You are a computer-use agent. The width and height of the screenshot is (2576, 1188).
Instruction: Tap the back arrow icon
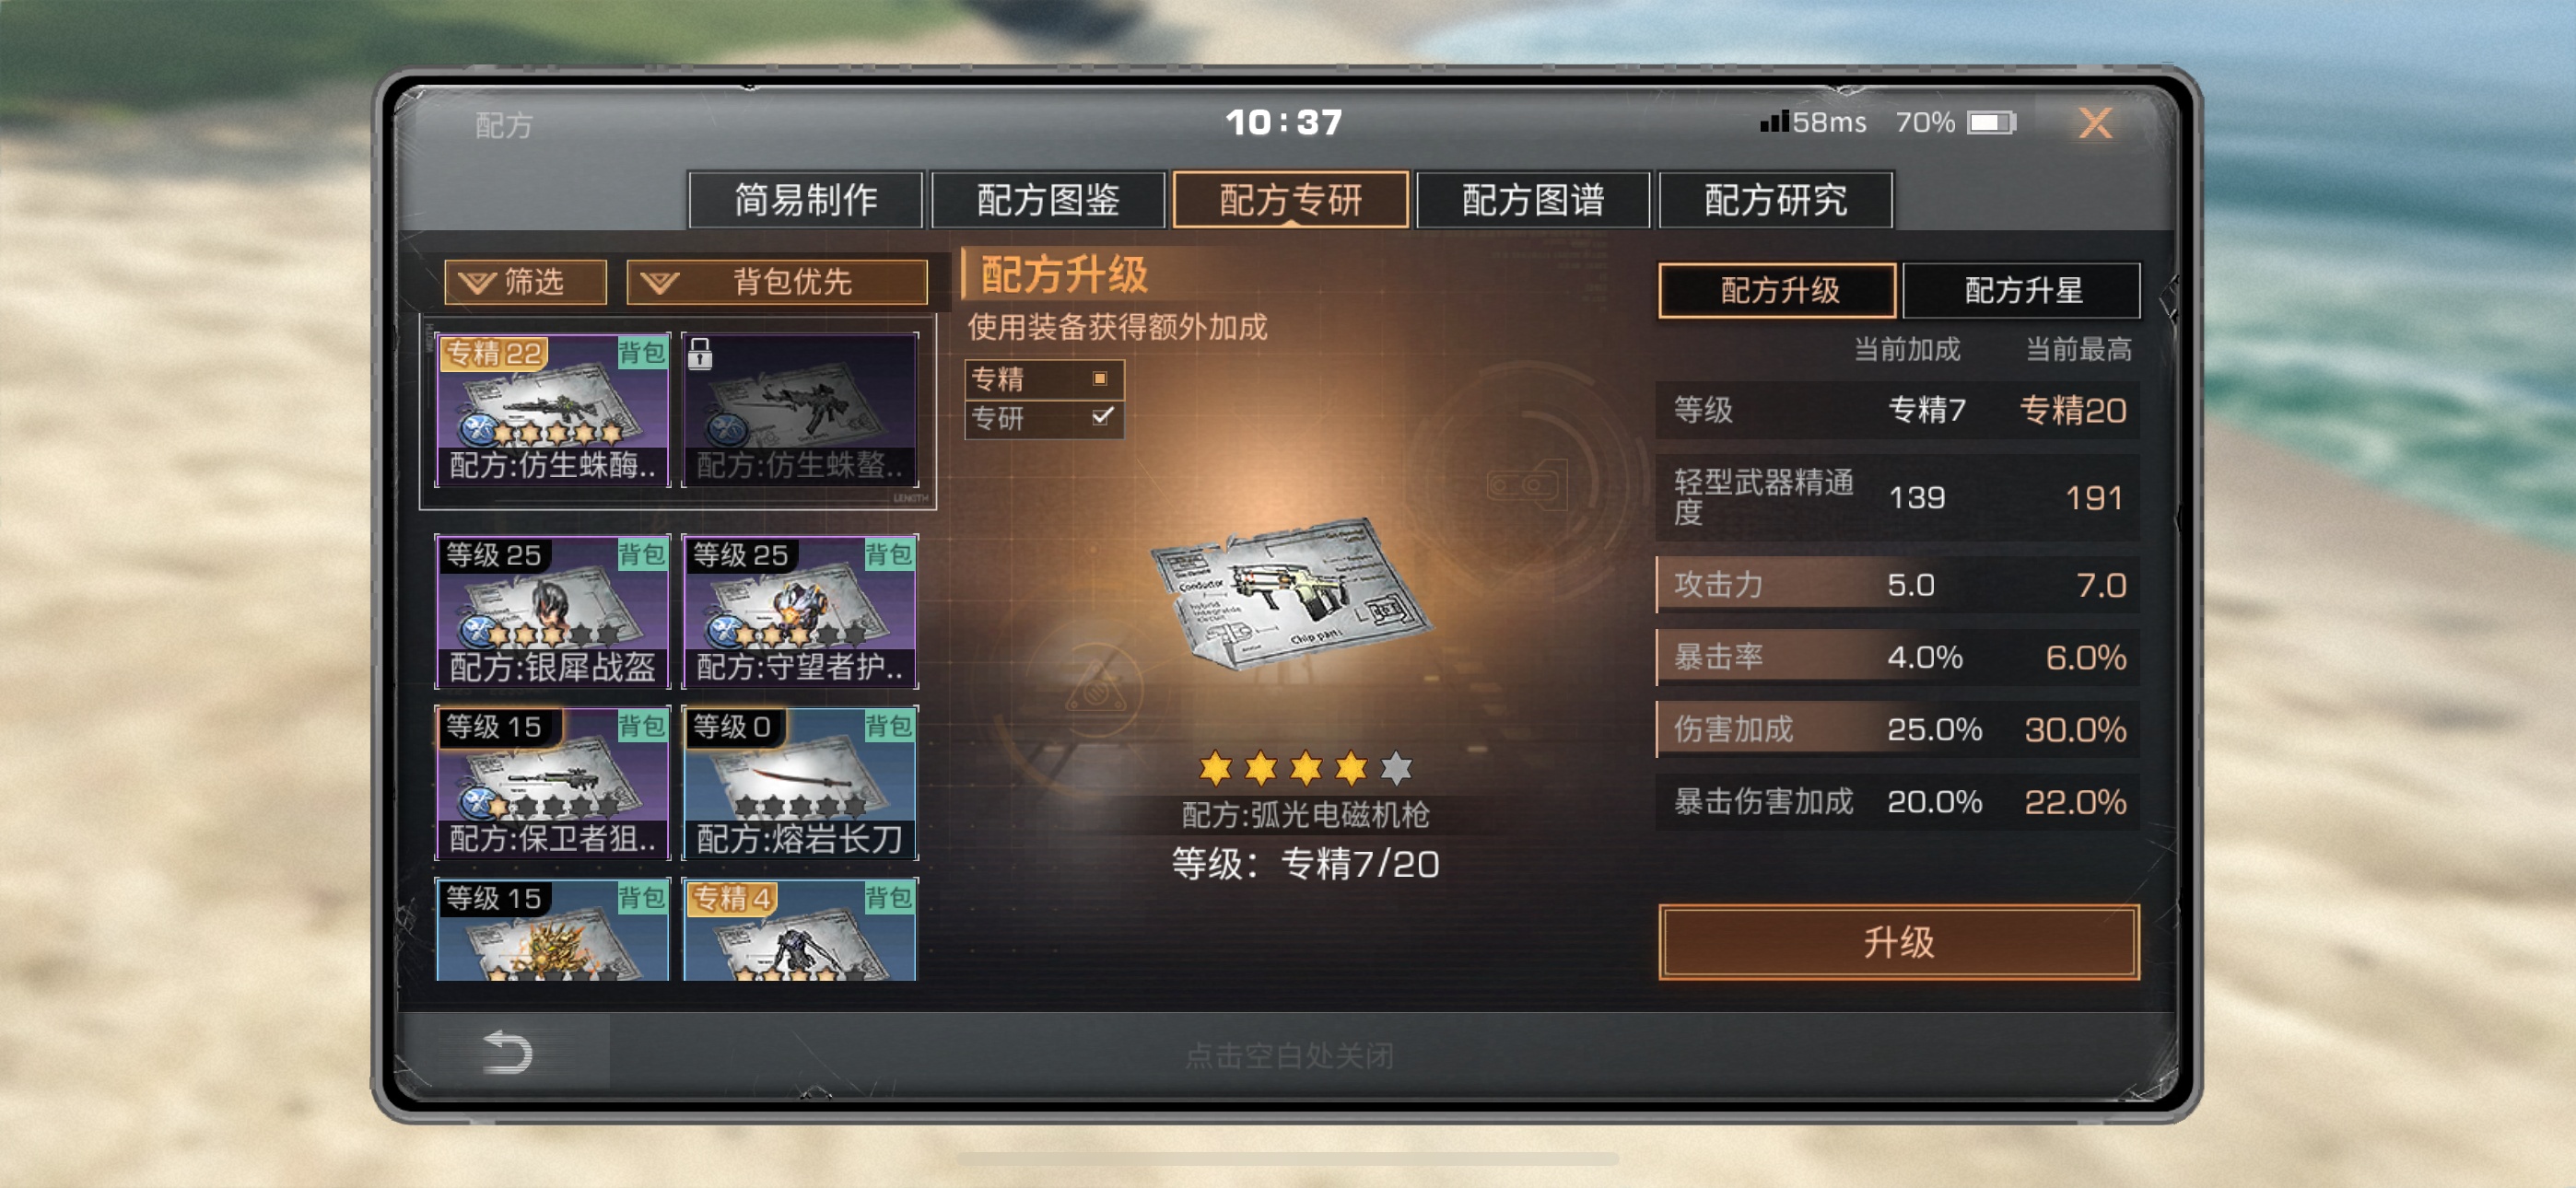pos(507,1052)
